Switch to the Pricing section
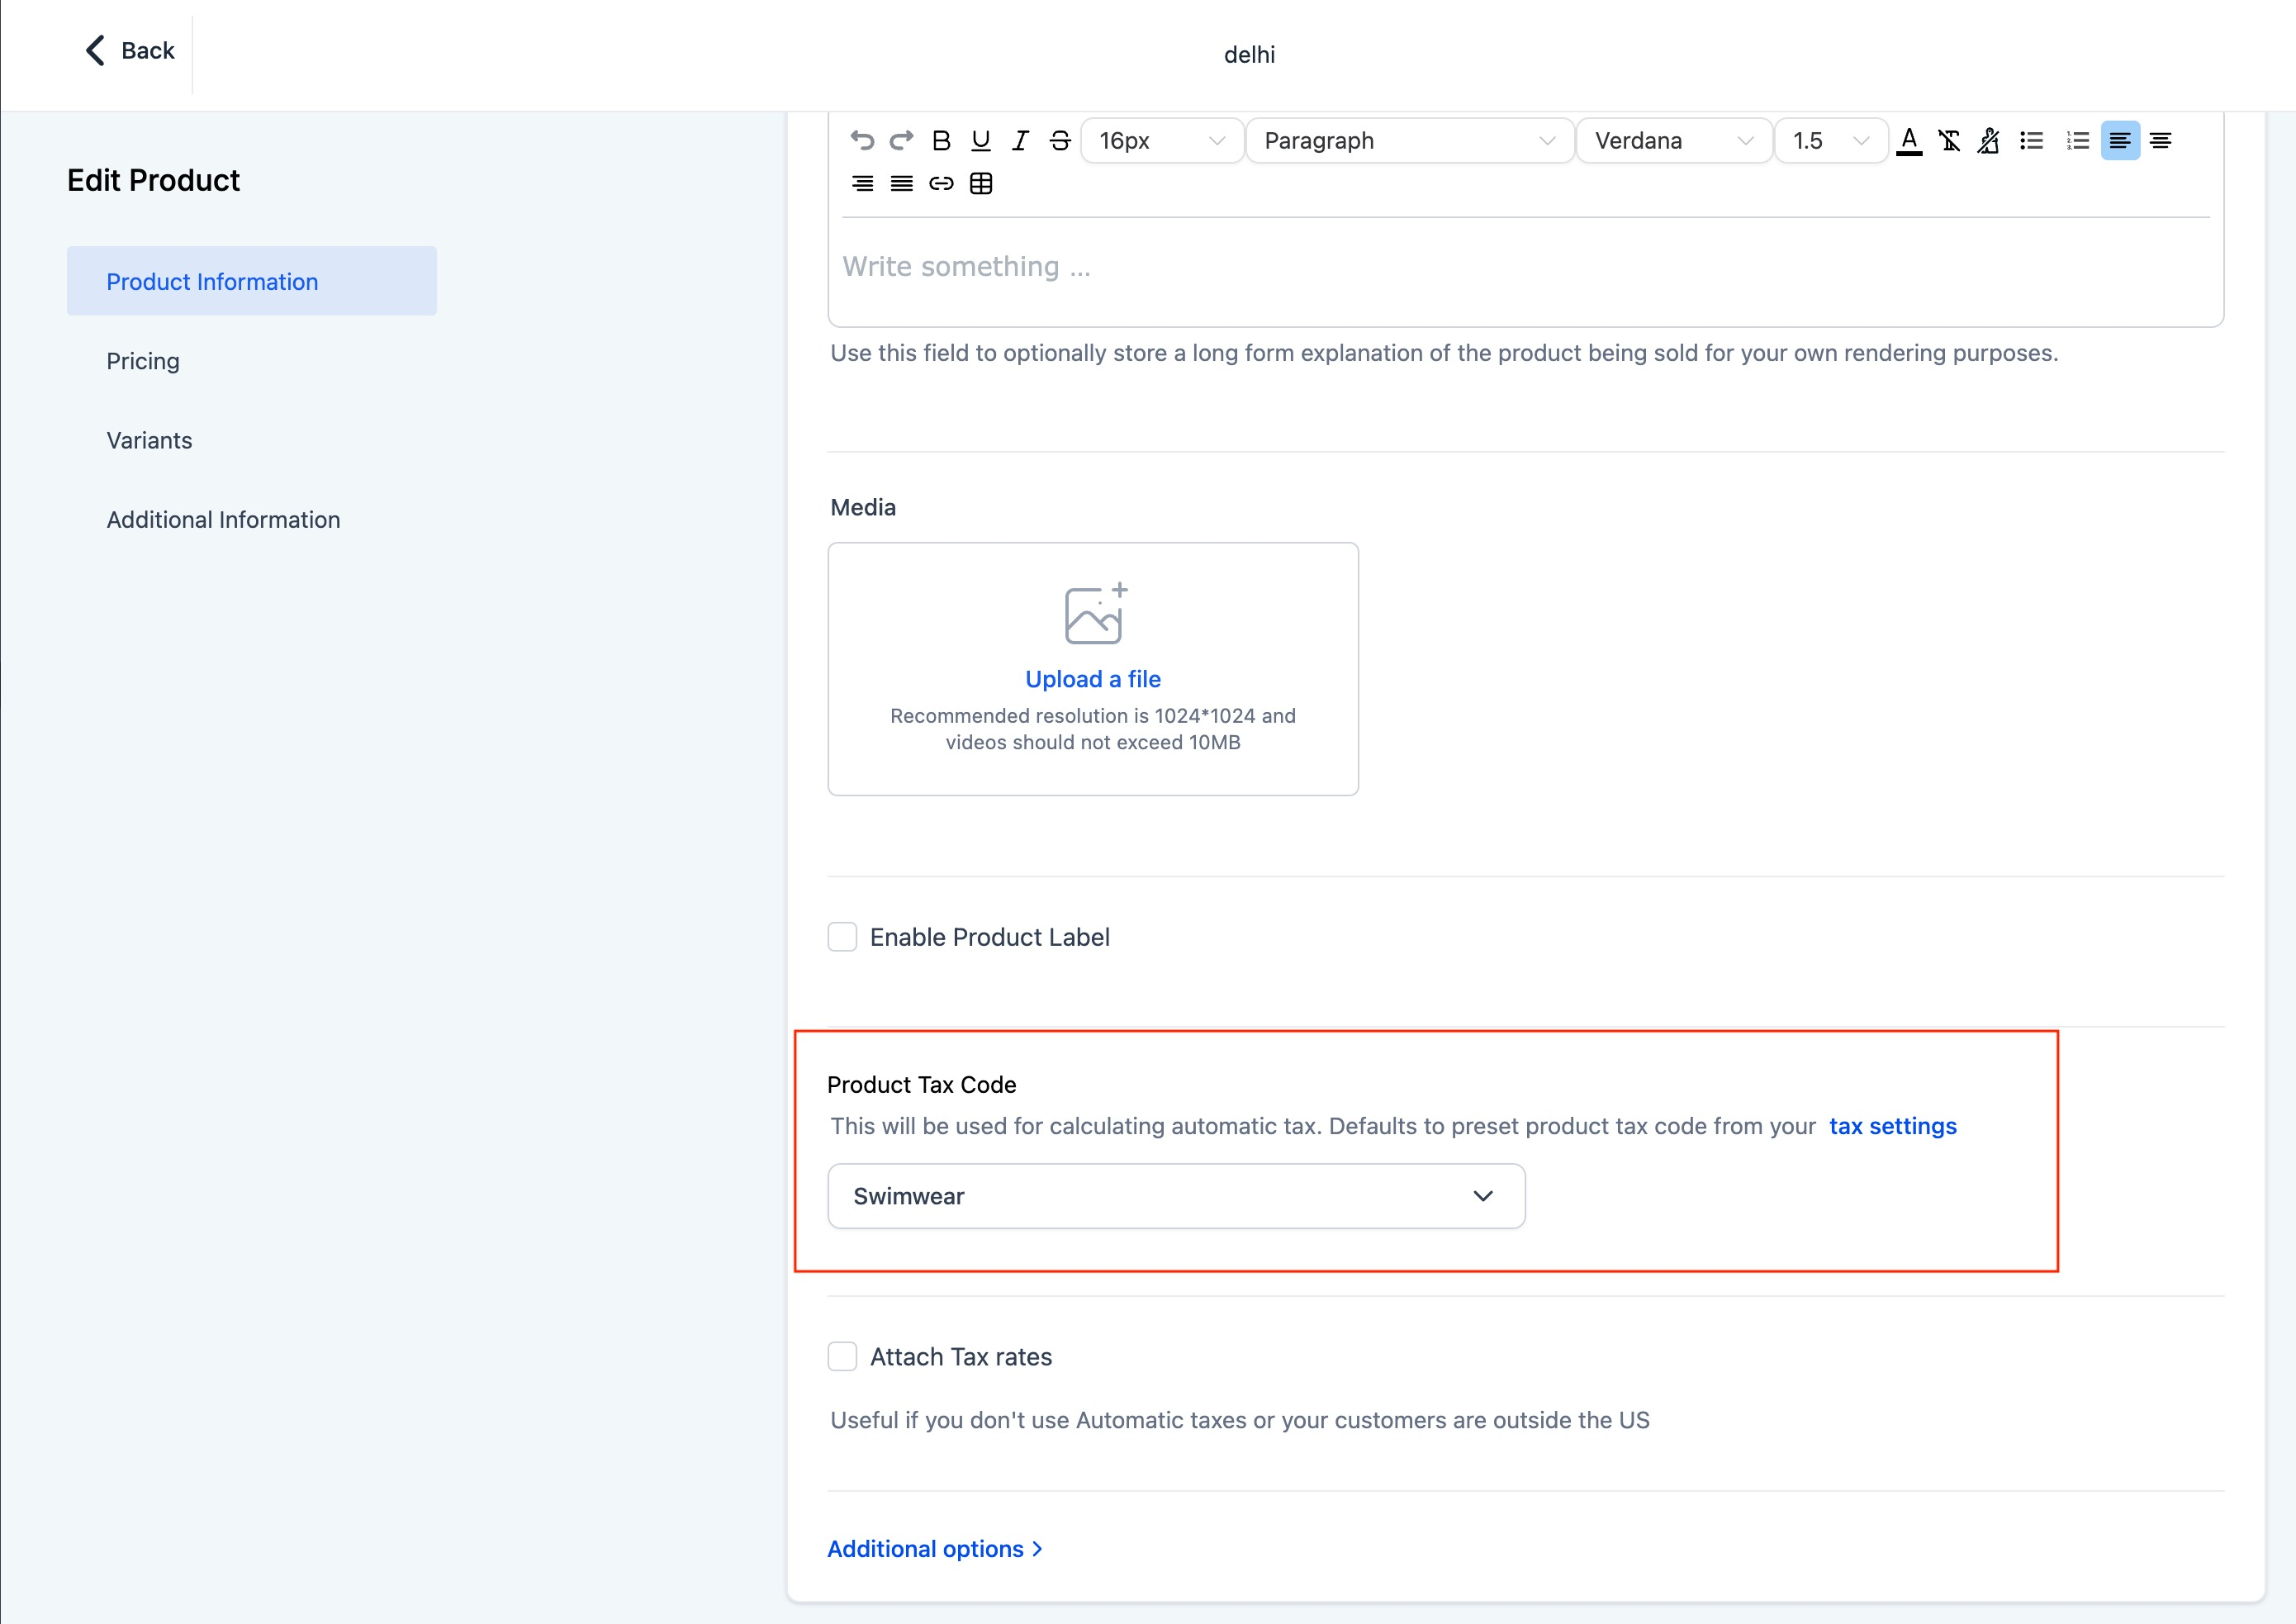Viewport: 2296px width, 1624px height. [x=143, y=361]
